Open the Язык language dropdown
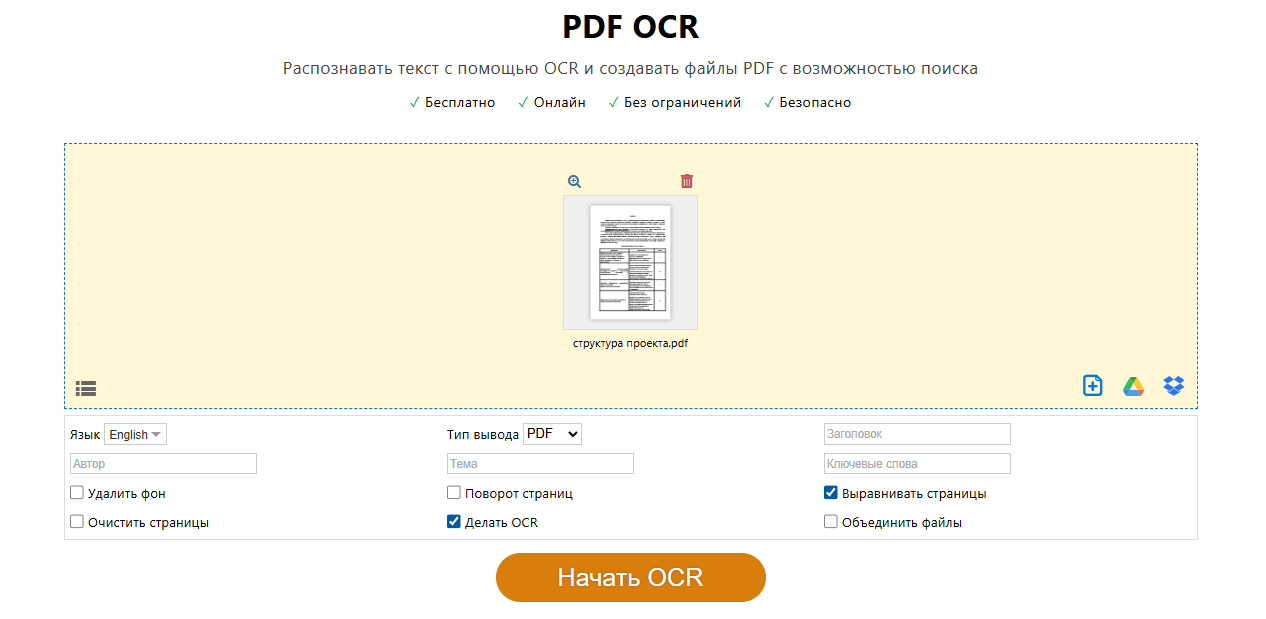 135,435
